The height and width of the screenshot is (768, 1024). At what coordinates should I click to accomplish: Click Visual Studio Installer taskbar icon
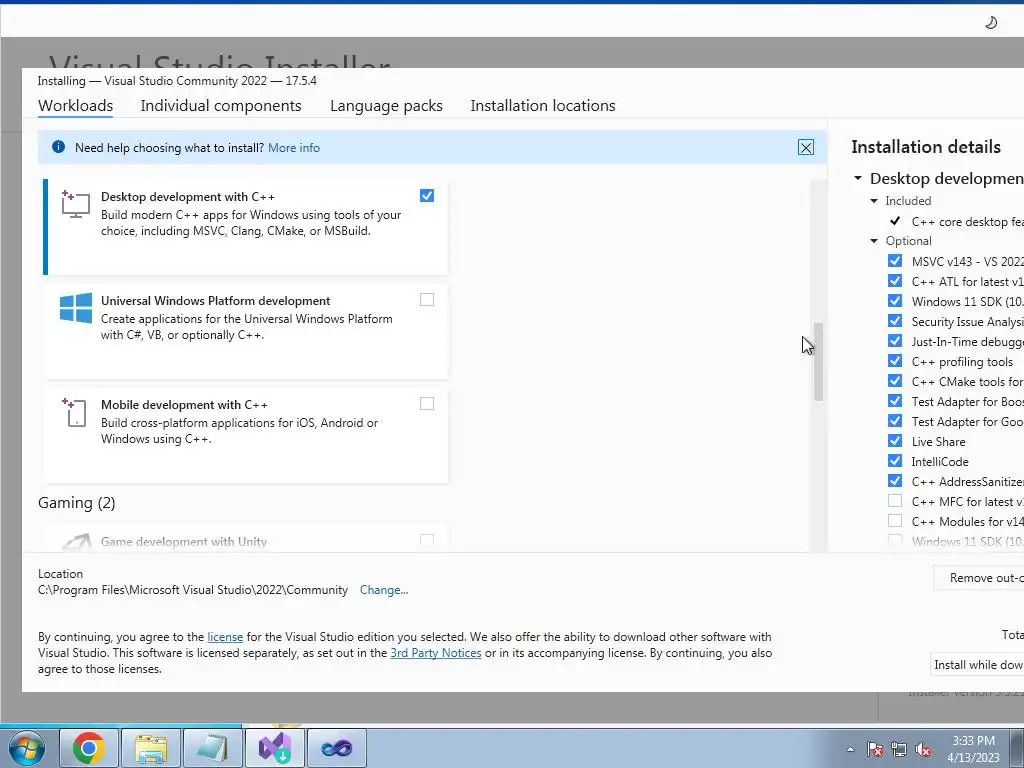click(x=275, y=748)
